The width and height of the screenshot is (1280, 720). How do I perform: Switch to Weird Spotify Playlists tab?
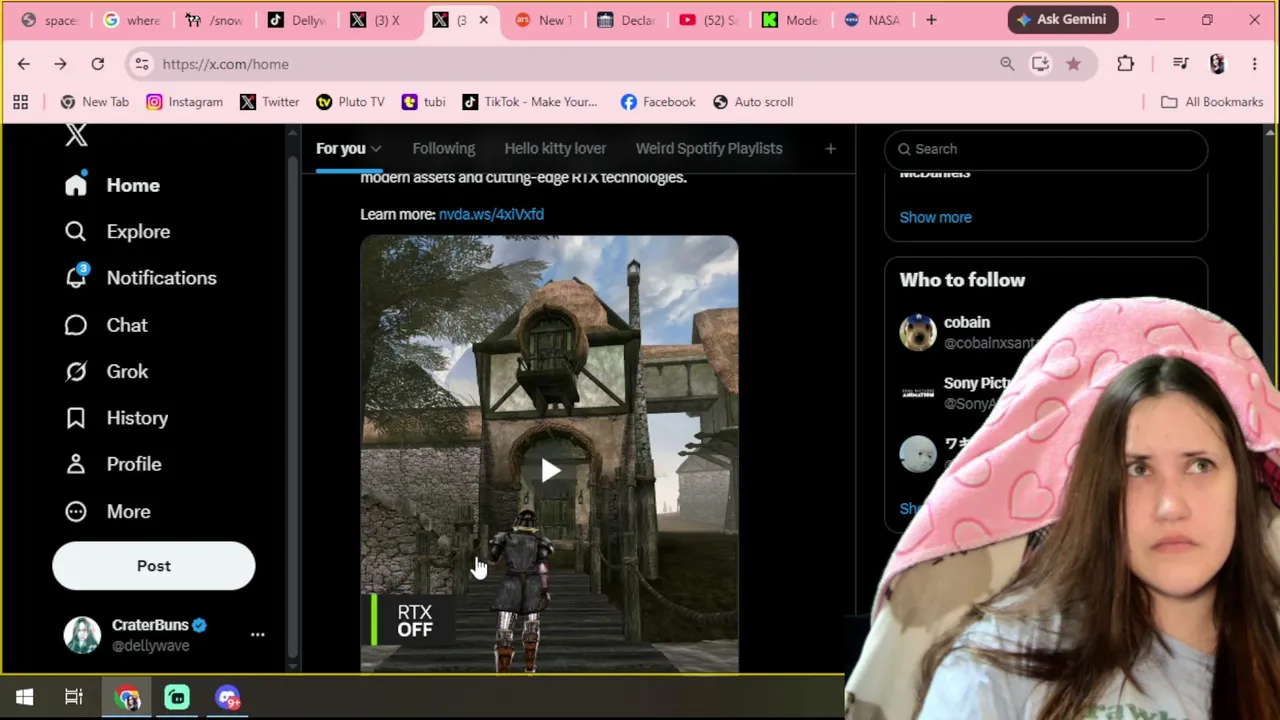click(x=709, y=148)
